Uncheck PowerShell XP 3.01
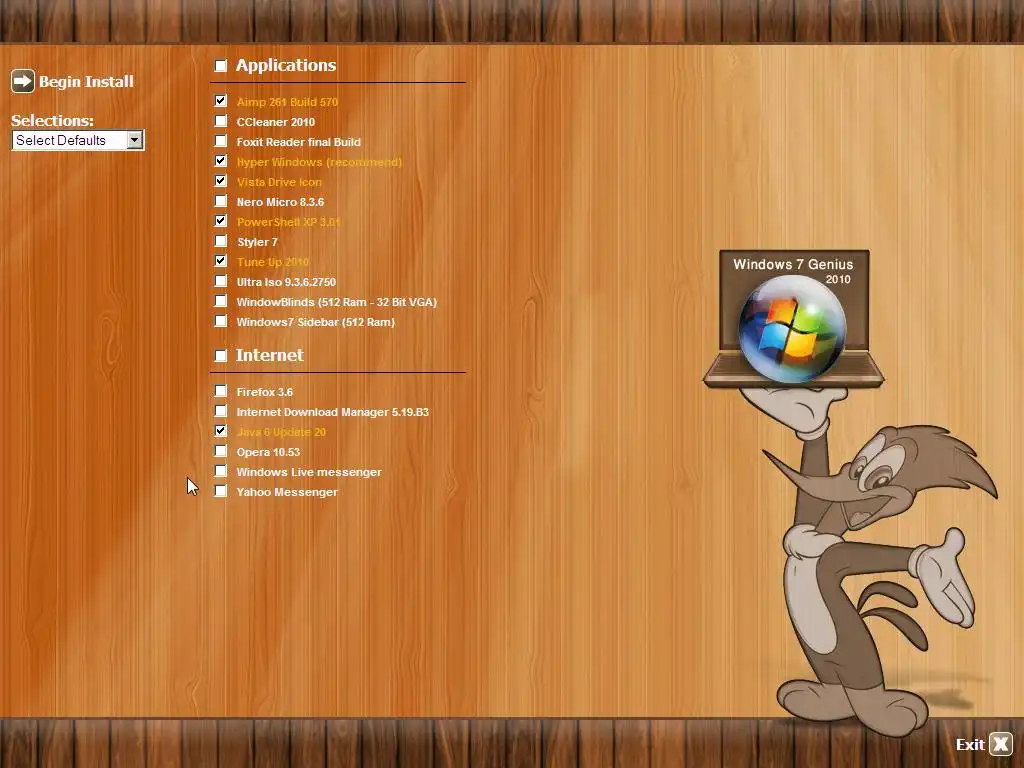The image size is (1024, 768). tap(221, 221)
